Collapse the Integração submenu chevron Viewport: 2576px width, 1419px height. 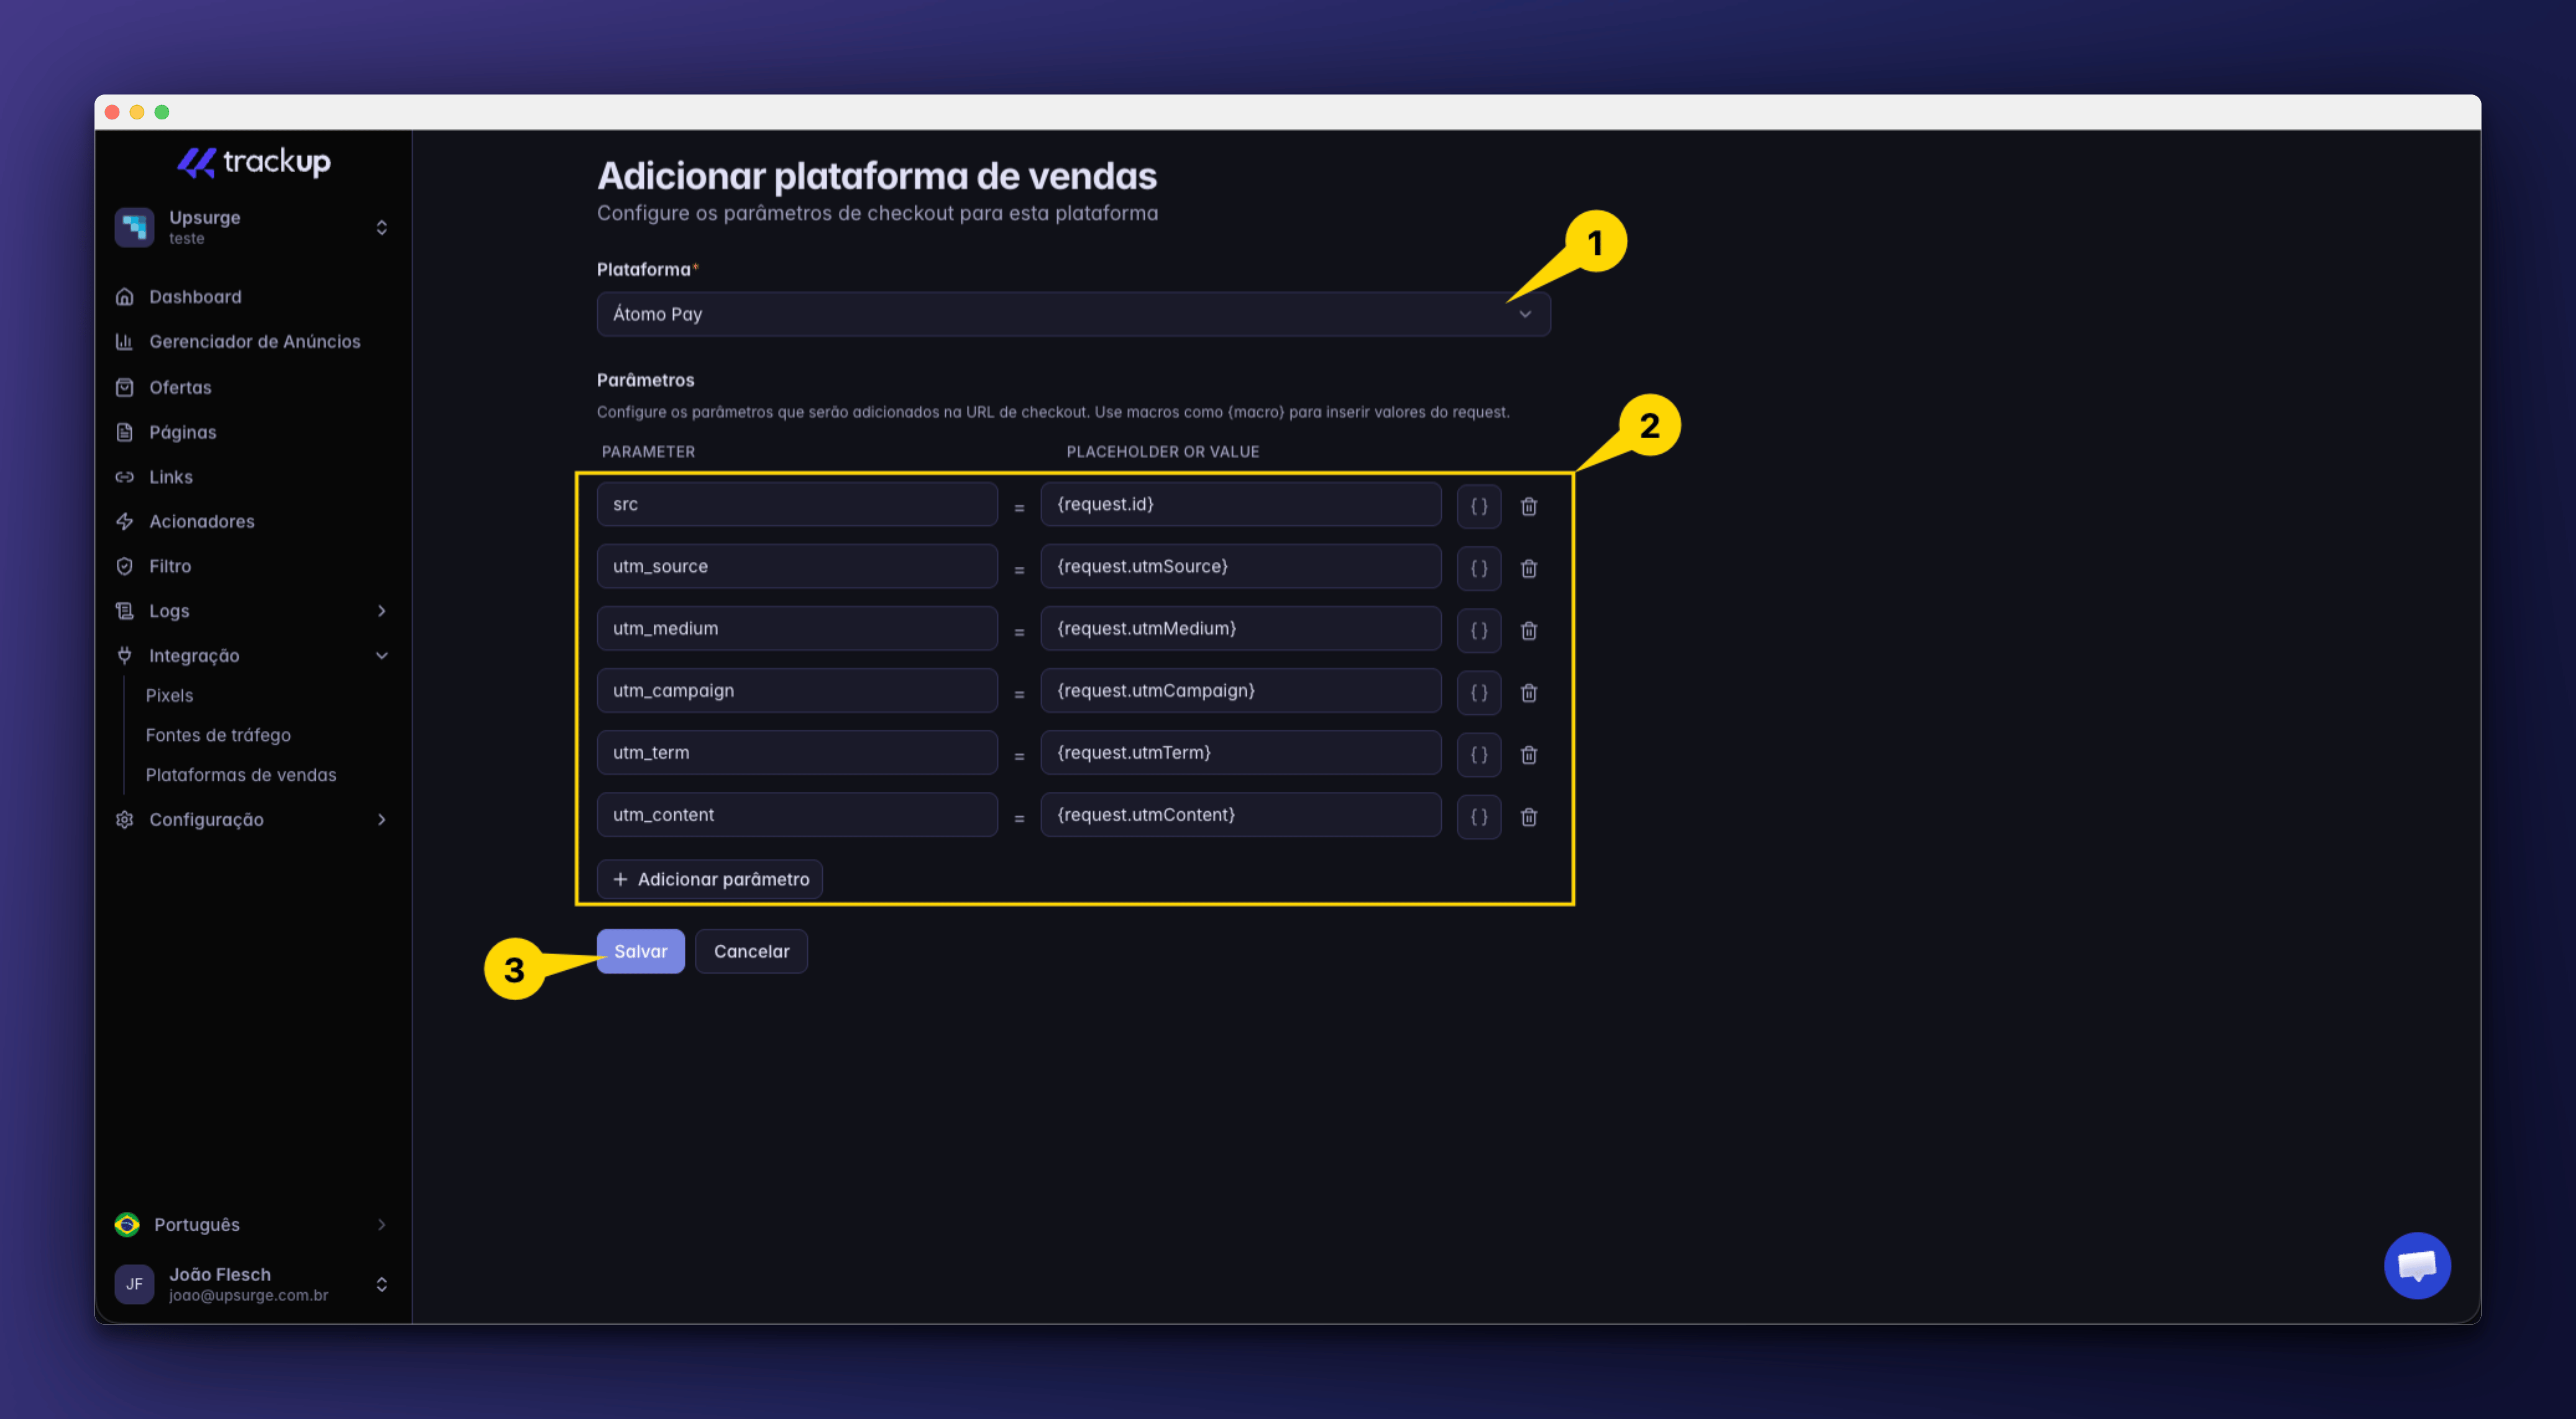(x=381, y=656)
